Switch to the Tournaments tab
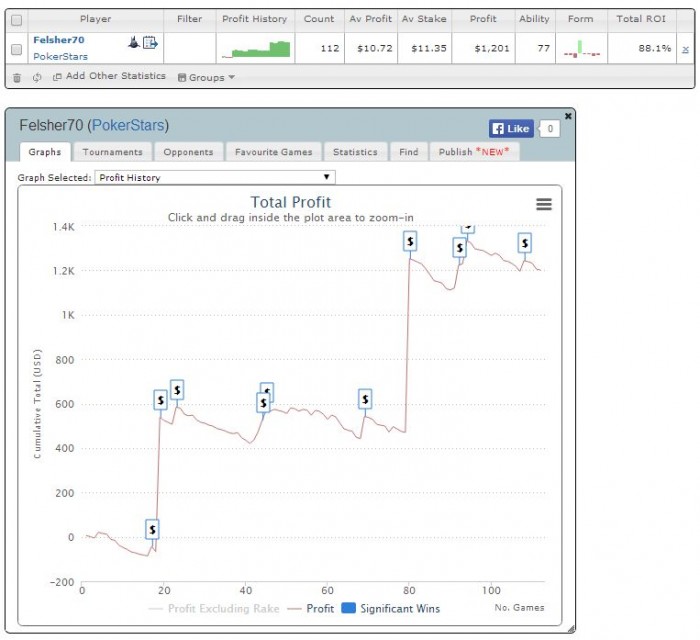 coord(112,152)
